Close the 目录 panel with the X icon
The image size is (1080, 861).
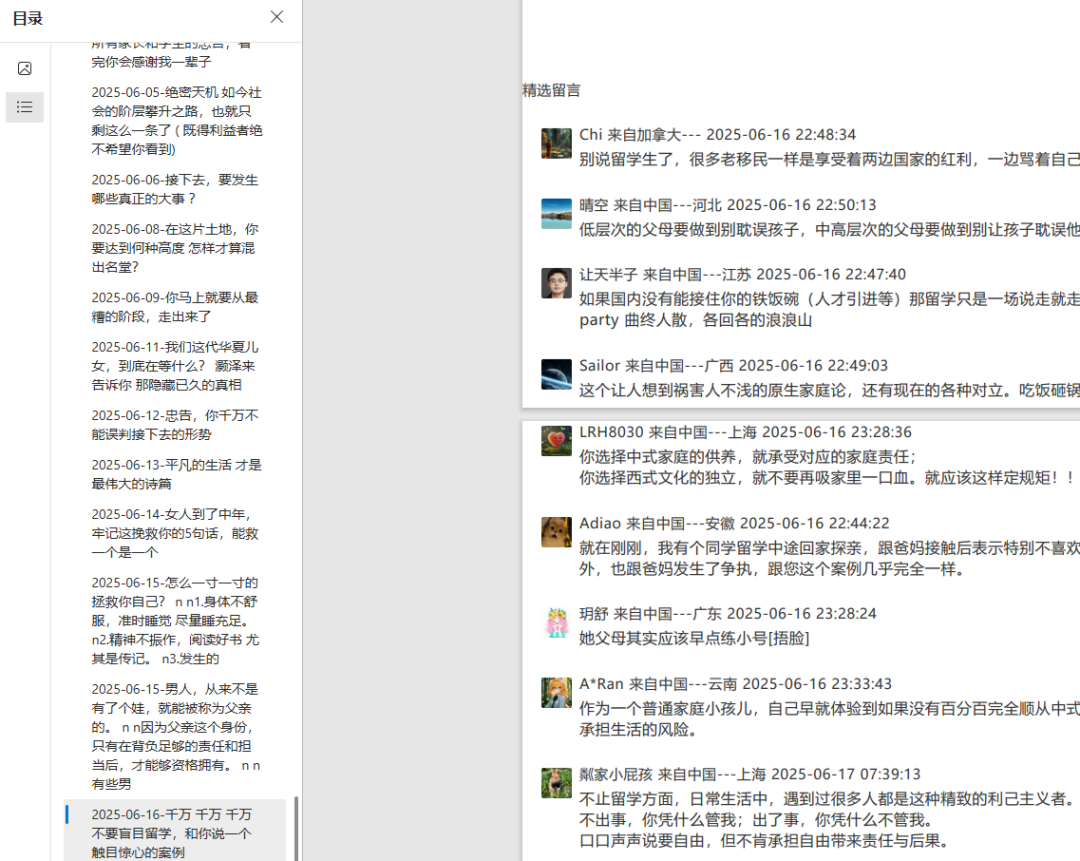click(277, 17)
